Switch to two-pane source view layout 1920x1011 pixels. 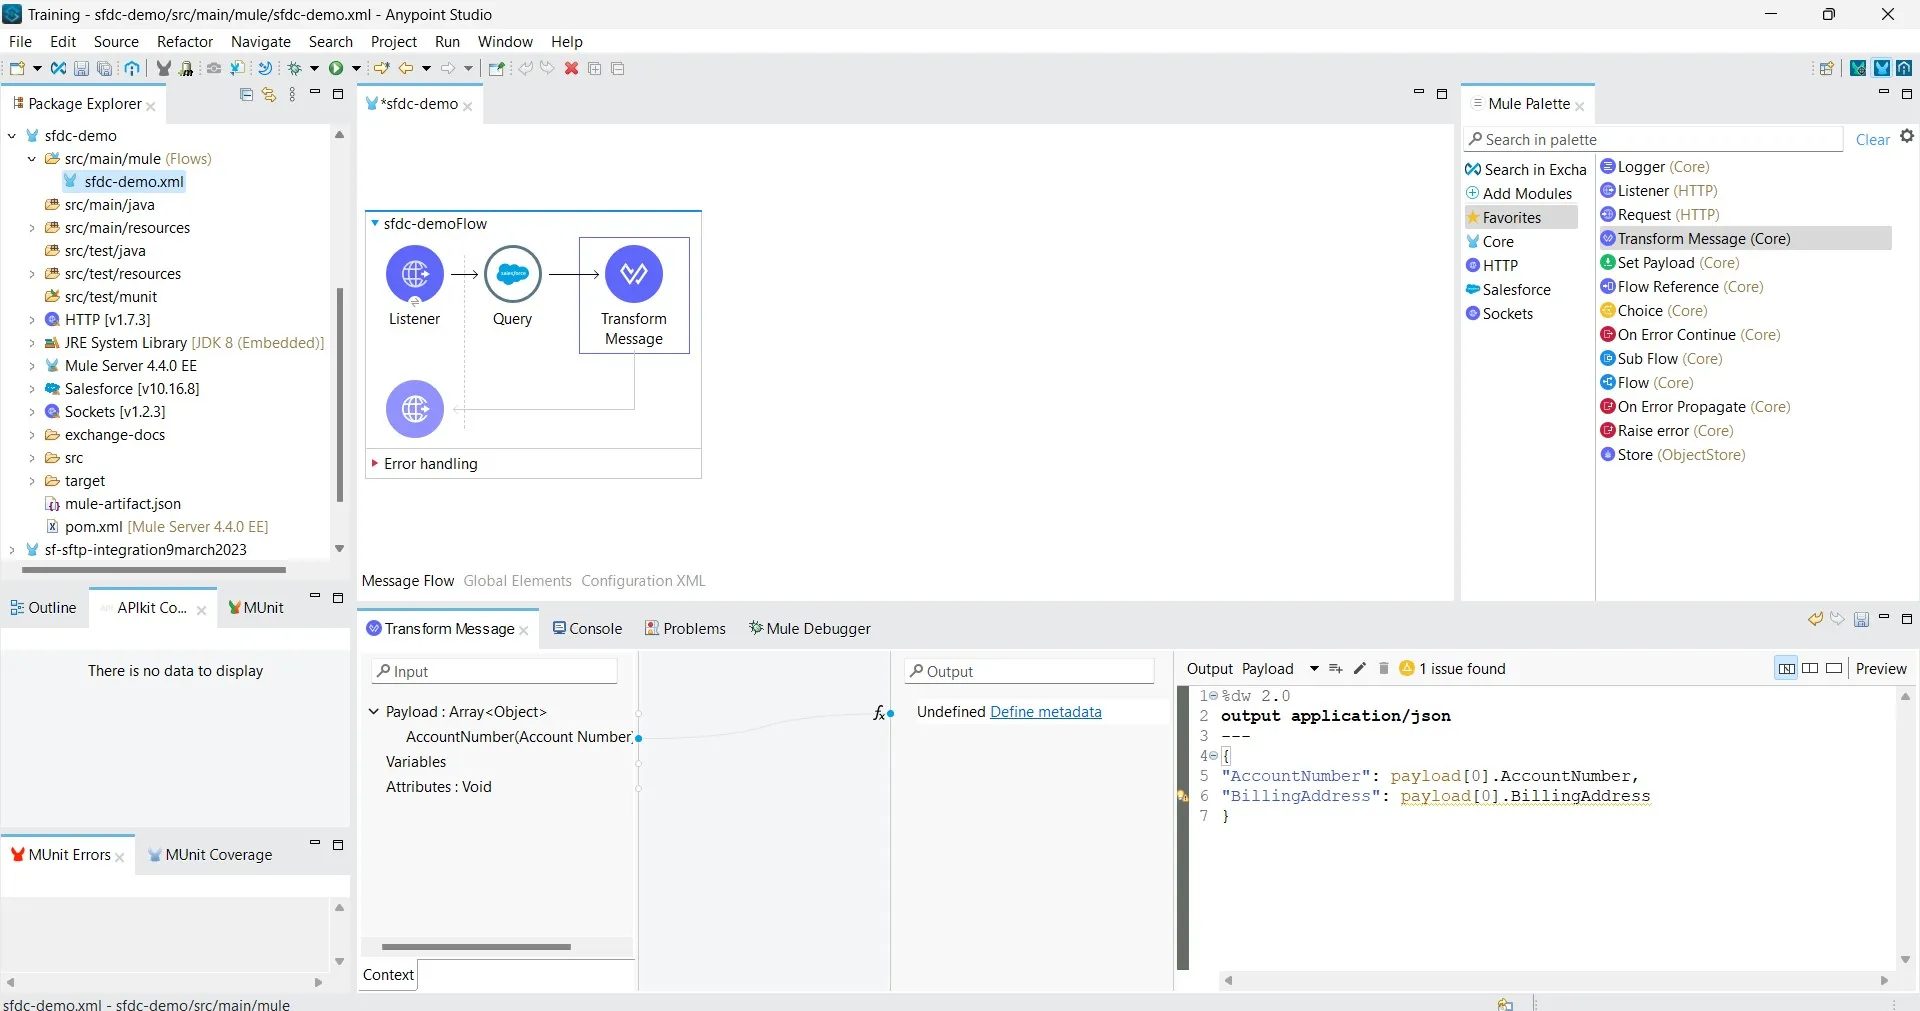coord(1810,669)
